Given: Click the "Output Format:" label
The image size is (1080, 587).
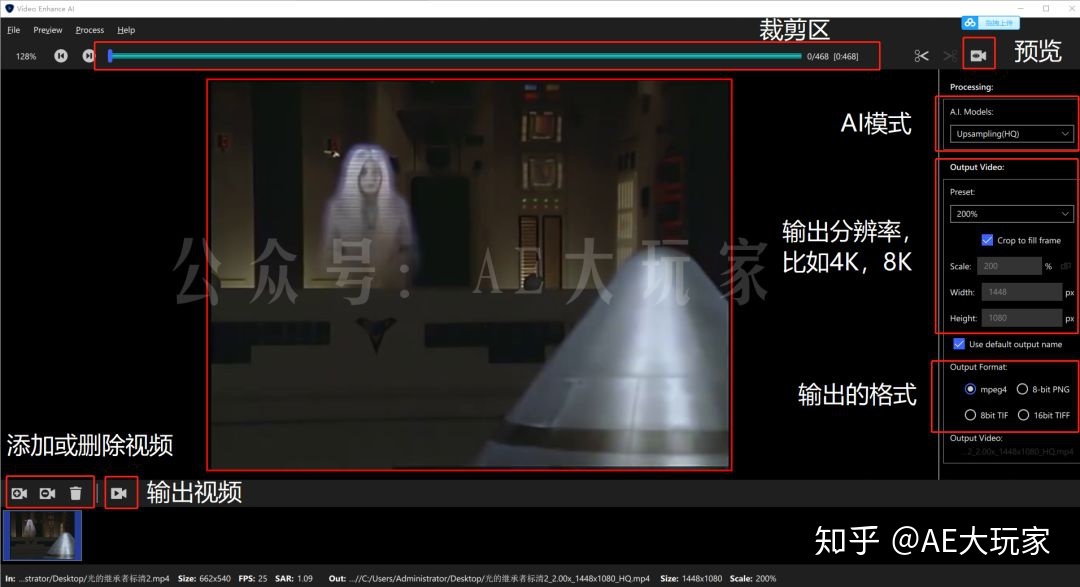Looking at the screenshot, I should pyautogui.click(x=978, y=367).
